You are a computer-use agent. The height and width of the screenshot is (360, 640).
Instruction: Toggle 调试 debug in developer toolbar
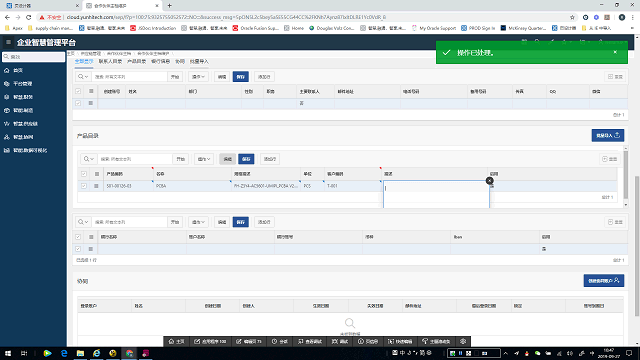[340, 341]
